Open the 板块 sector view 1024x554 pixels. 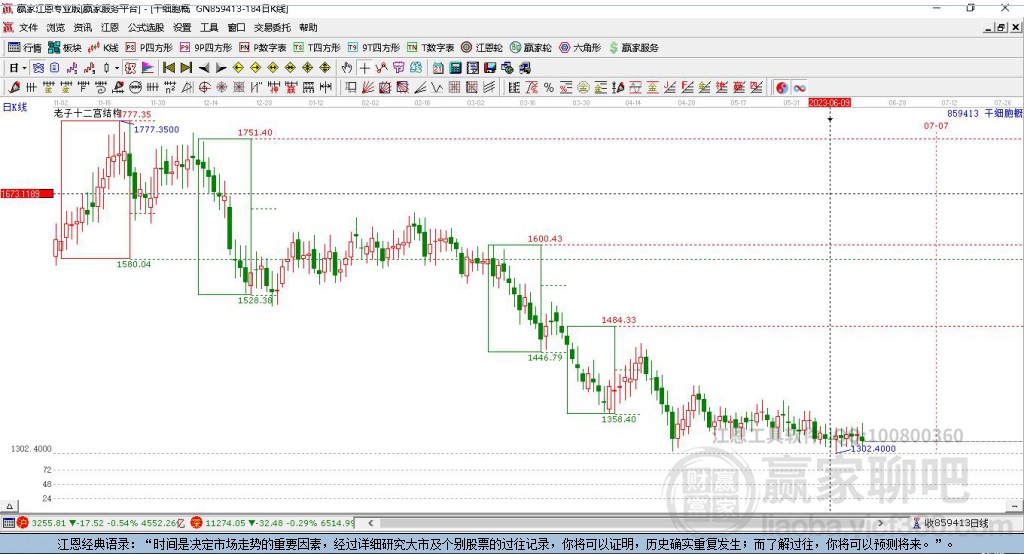(65, 48)
